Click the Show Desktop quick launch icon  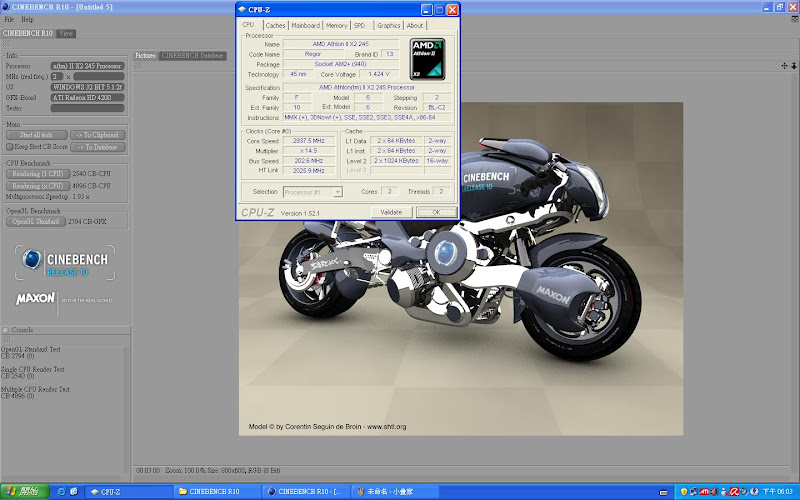coord(73,492)
